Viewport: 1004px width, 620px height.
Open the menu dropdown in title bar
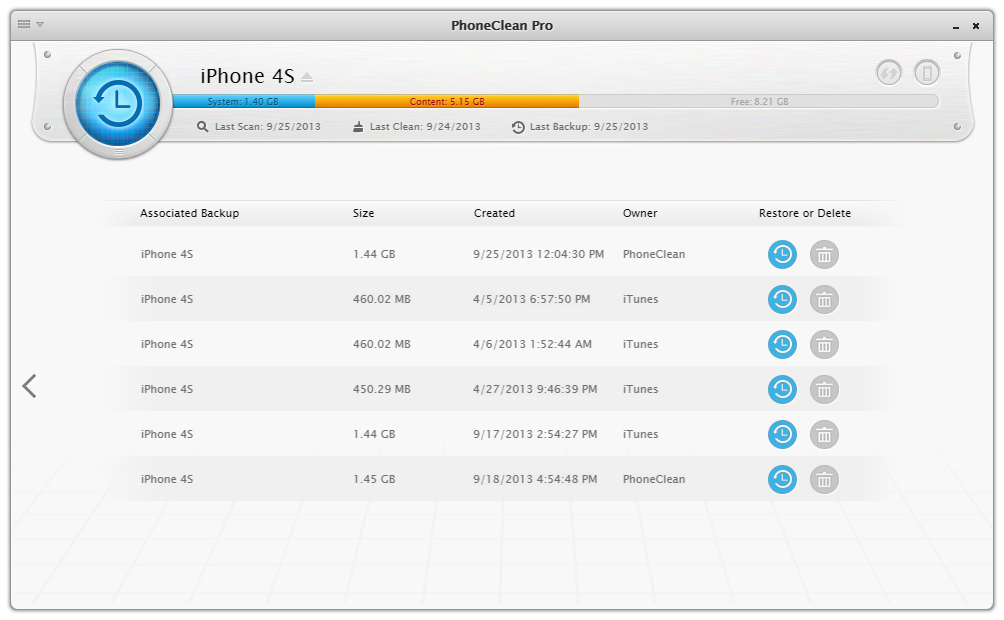[30, 24]
